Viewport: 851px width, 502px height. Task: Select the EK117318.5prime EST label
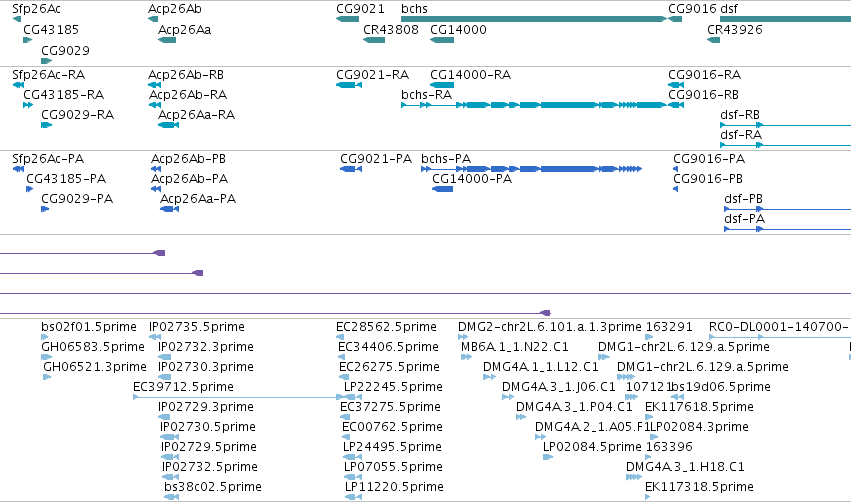(x=699, y=487)
